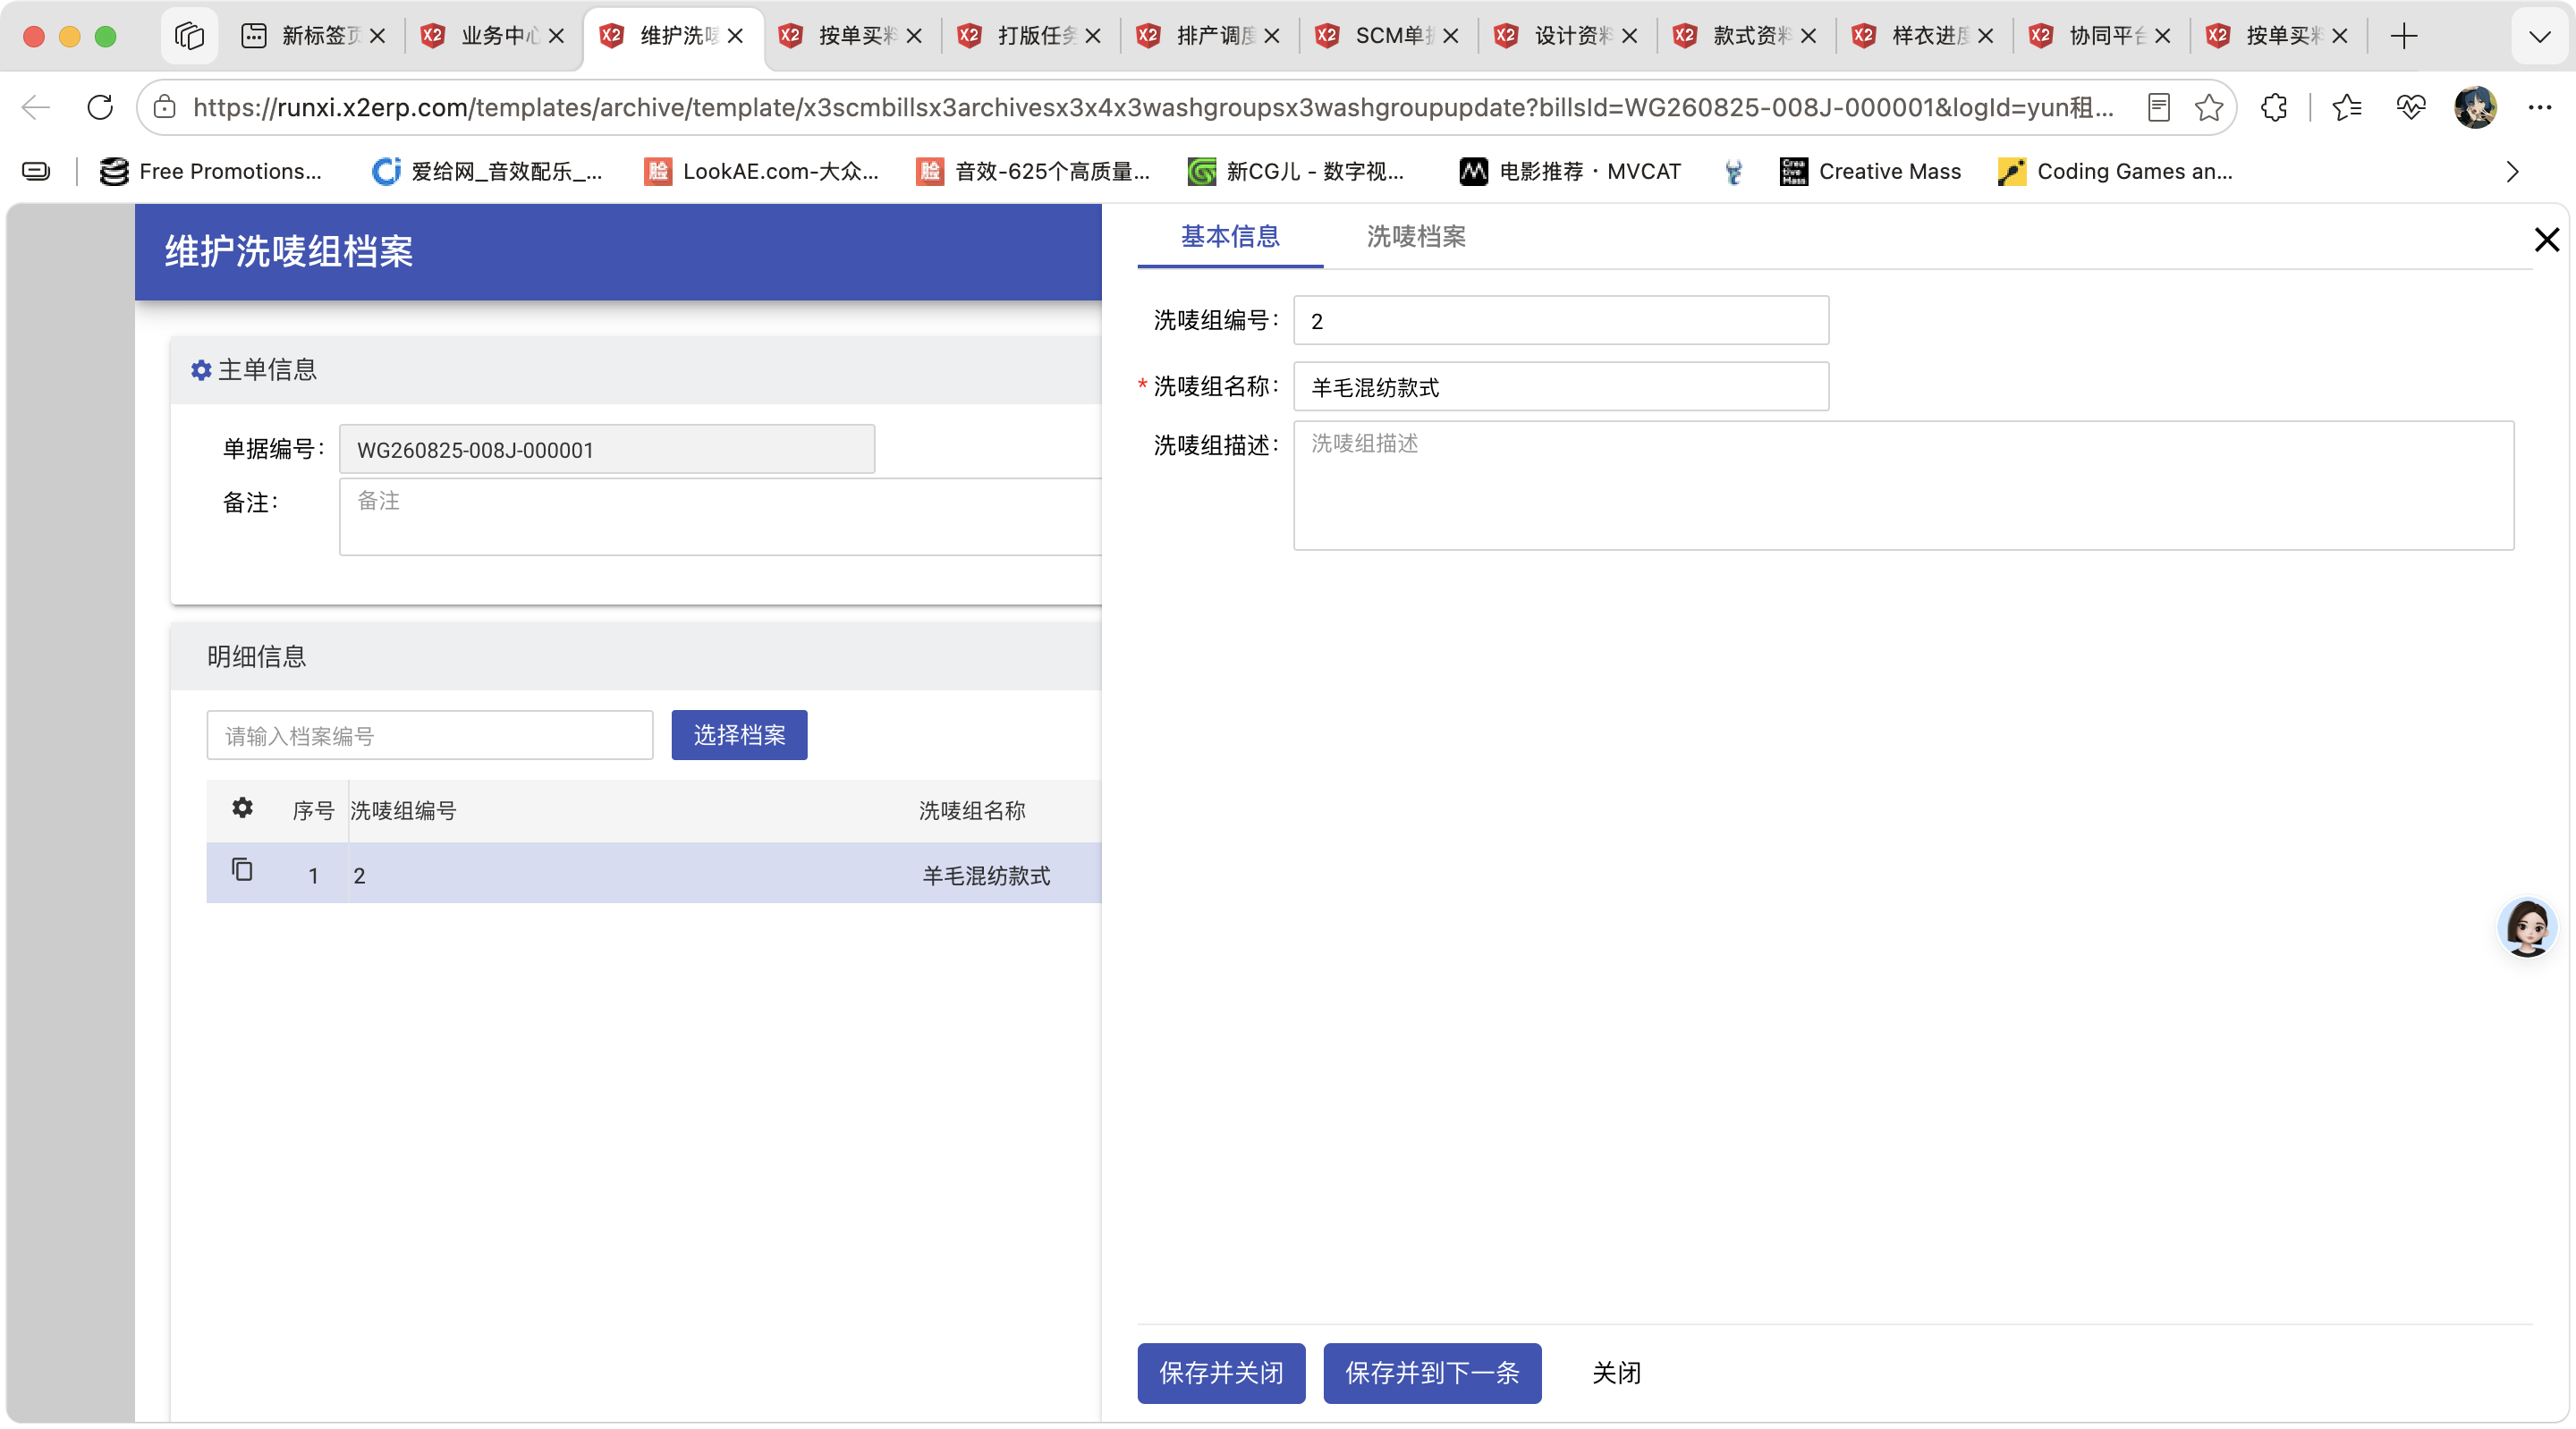Open a new browser tab with plus

pos(2404,36)
